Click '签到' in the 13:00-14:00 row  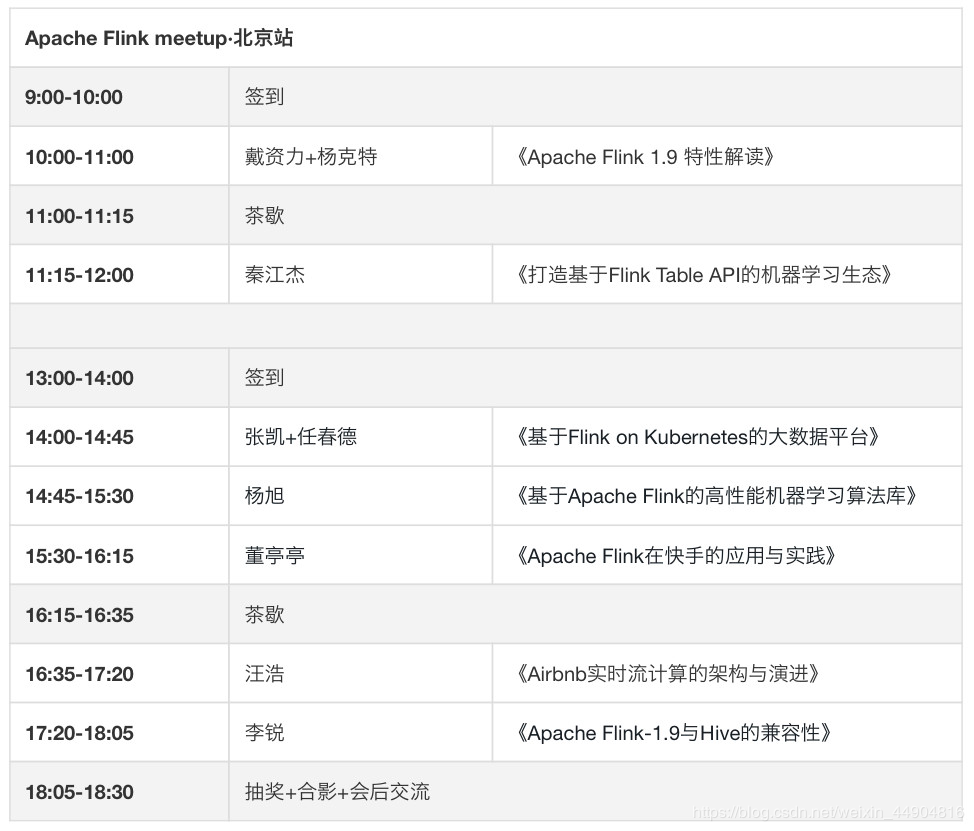tap(265, 377)
